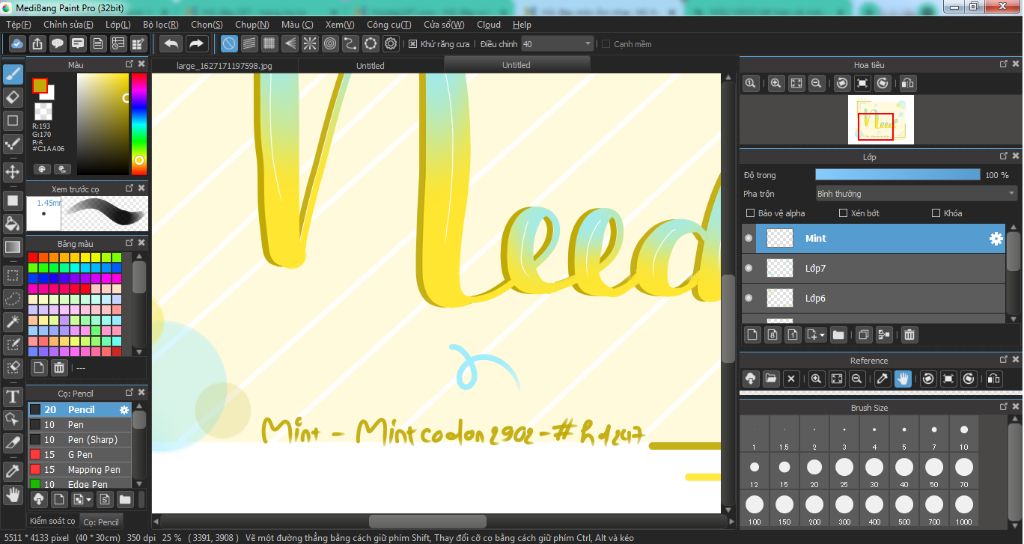
Task: Select the Lasso tool
Action: point(12,298)
